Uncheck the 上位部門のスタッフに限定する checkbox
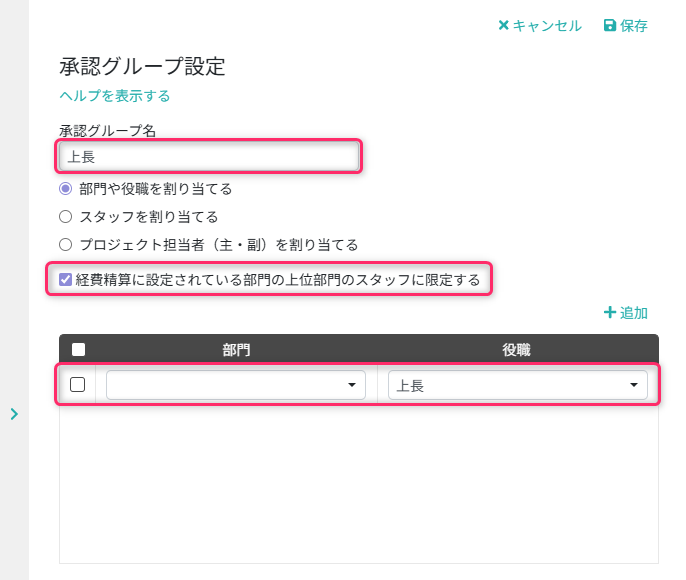 tap(66, 280)
